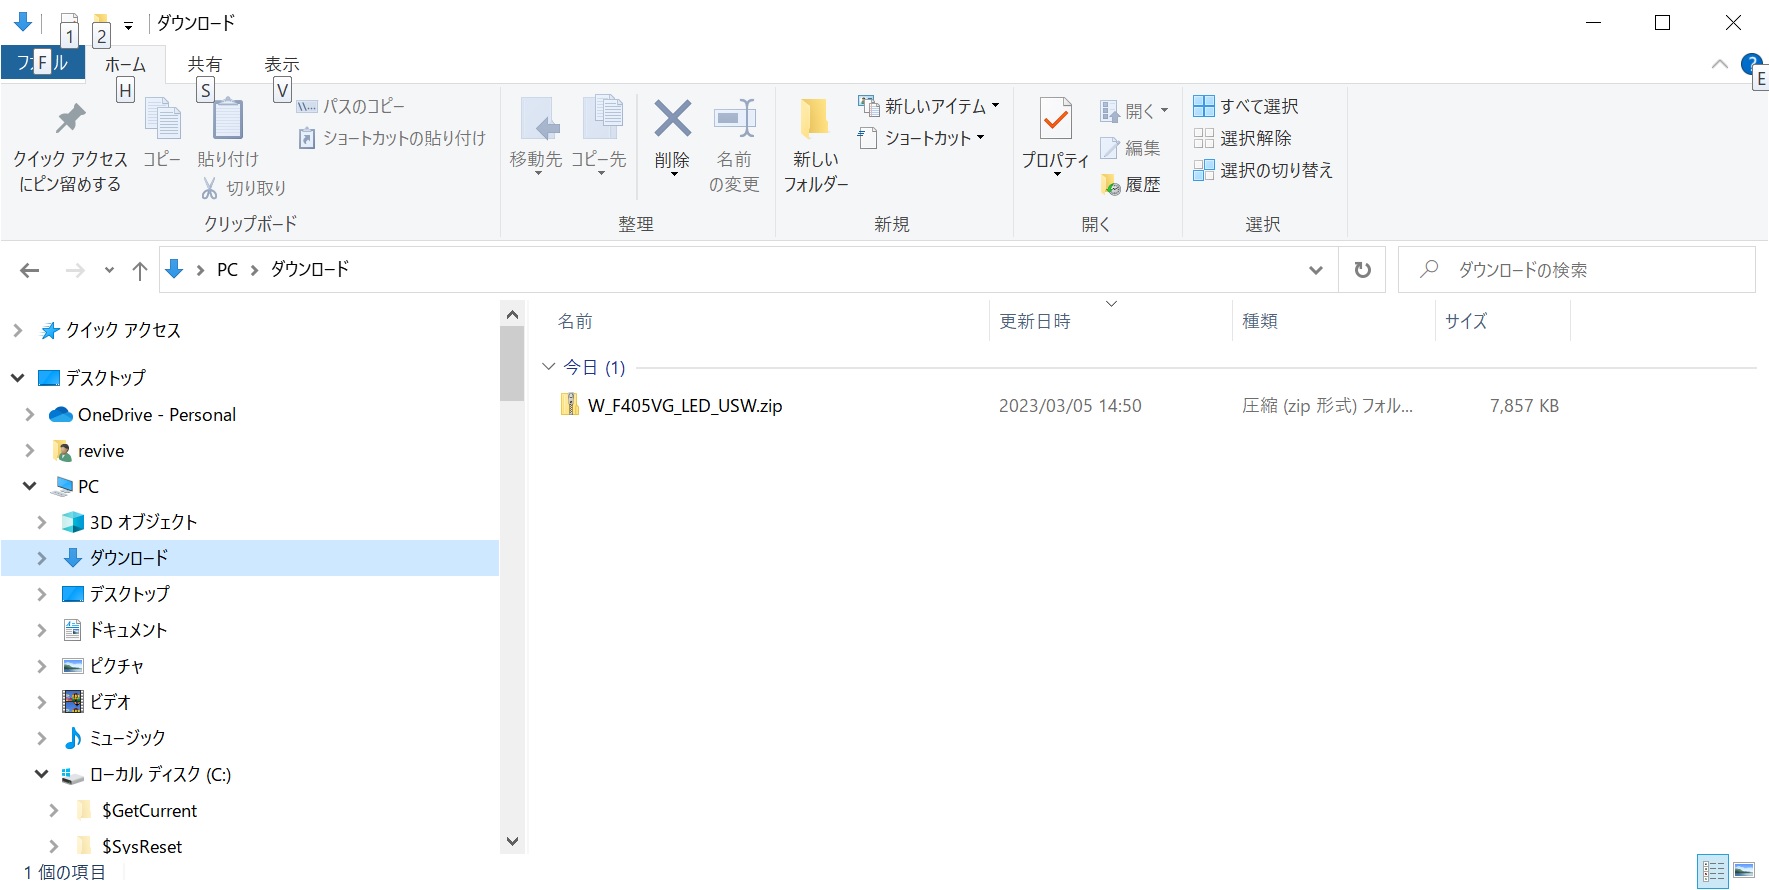Viewport: 1769px width, 890px height.
Task: Click the Downloads search box
Action: [x=1576, y=270]
